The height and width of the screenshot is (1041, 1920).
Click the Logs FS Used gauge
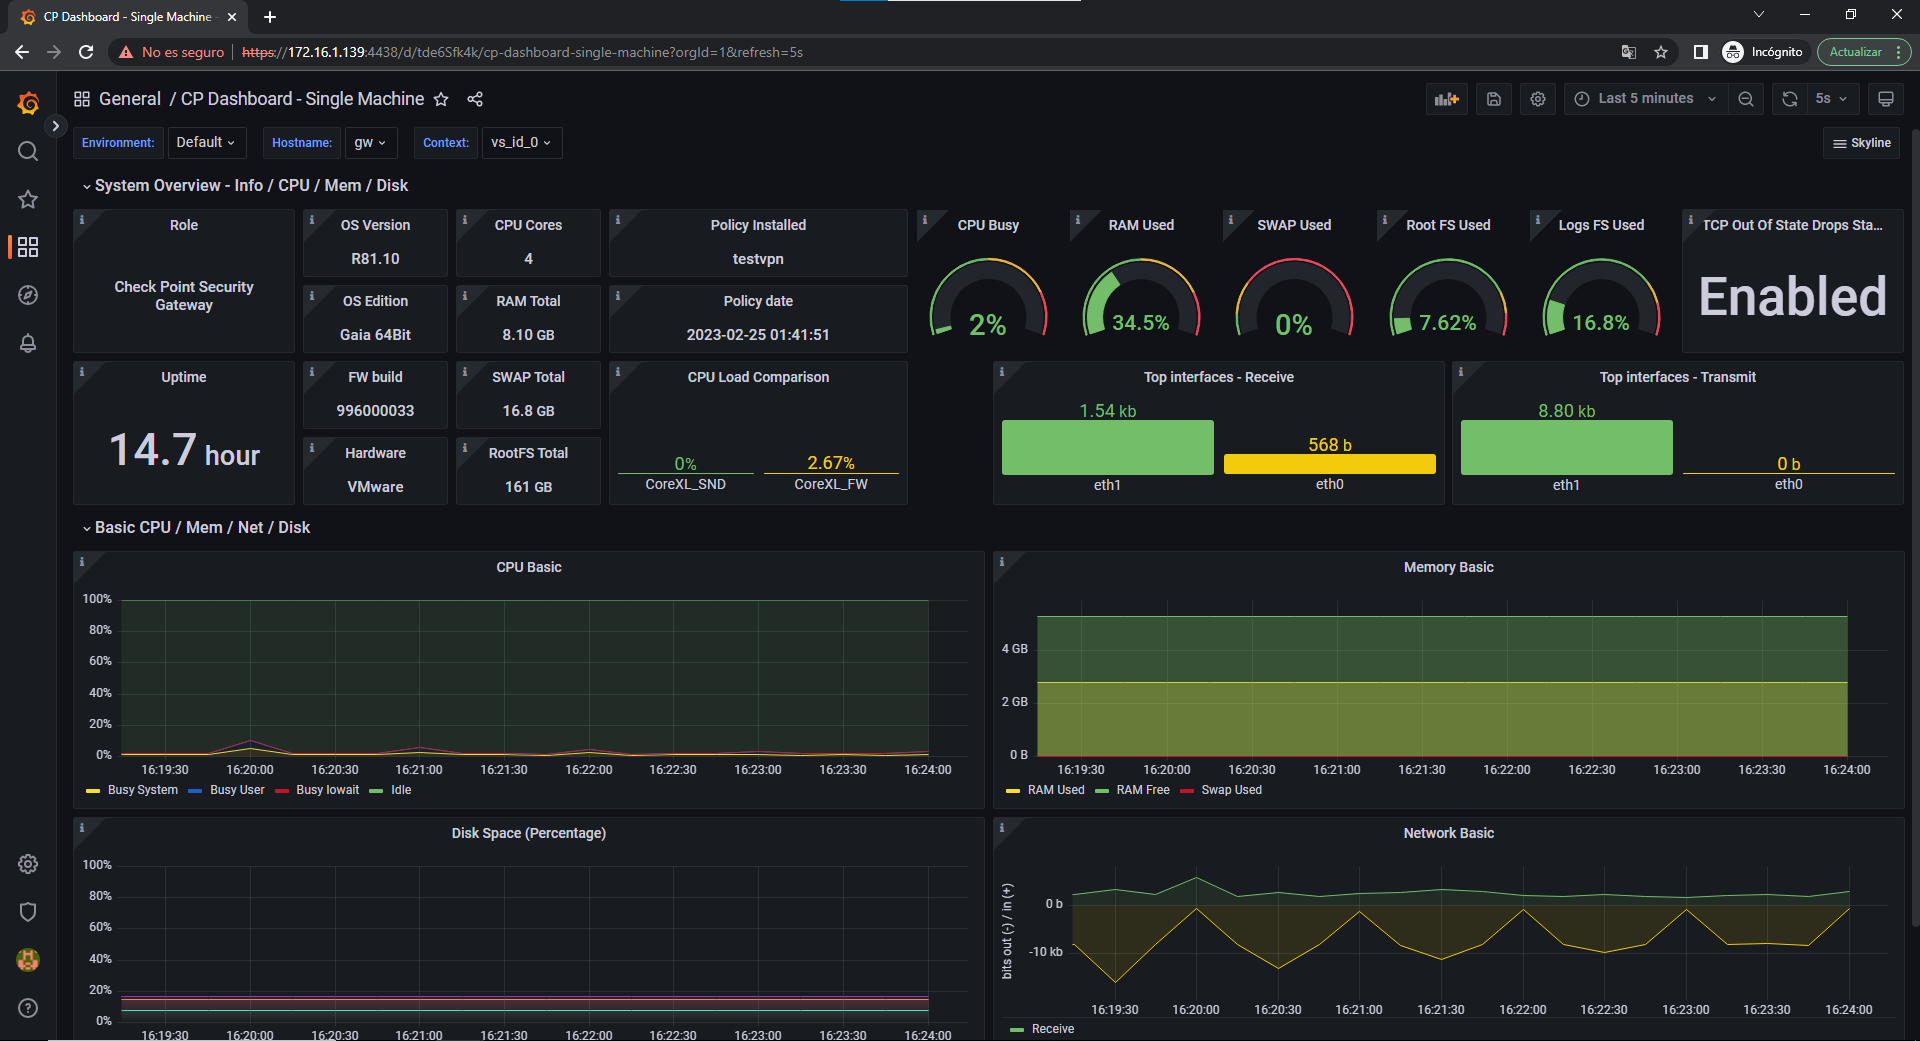coord(1601,298)
